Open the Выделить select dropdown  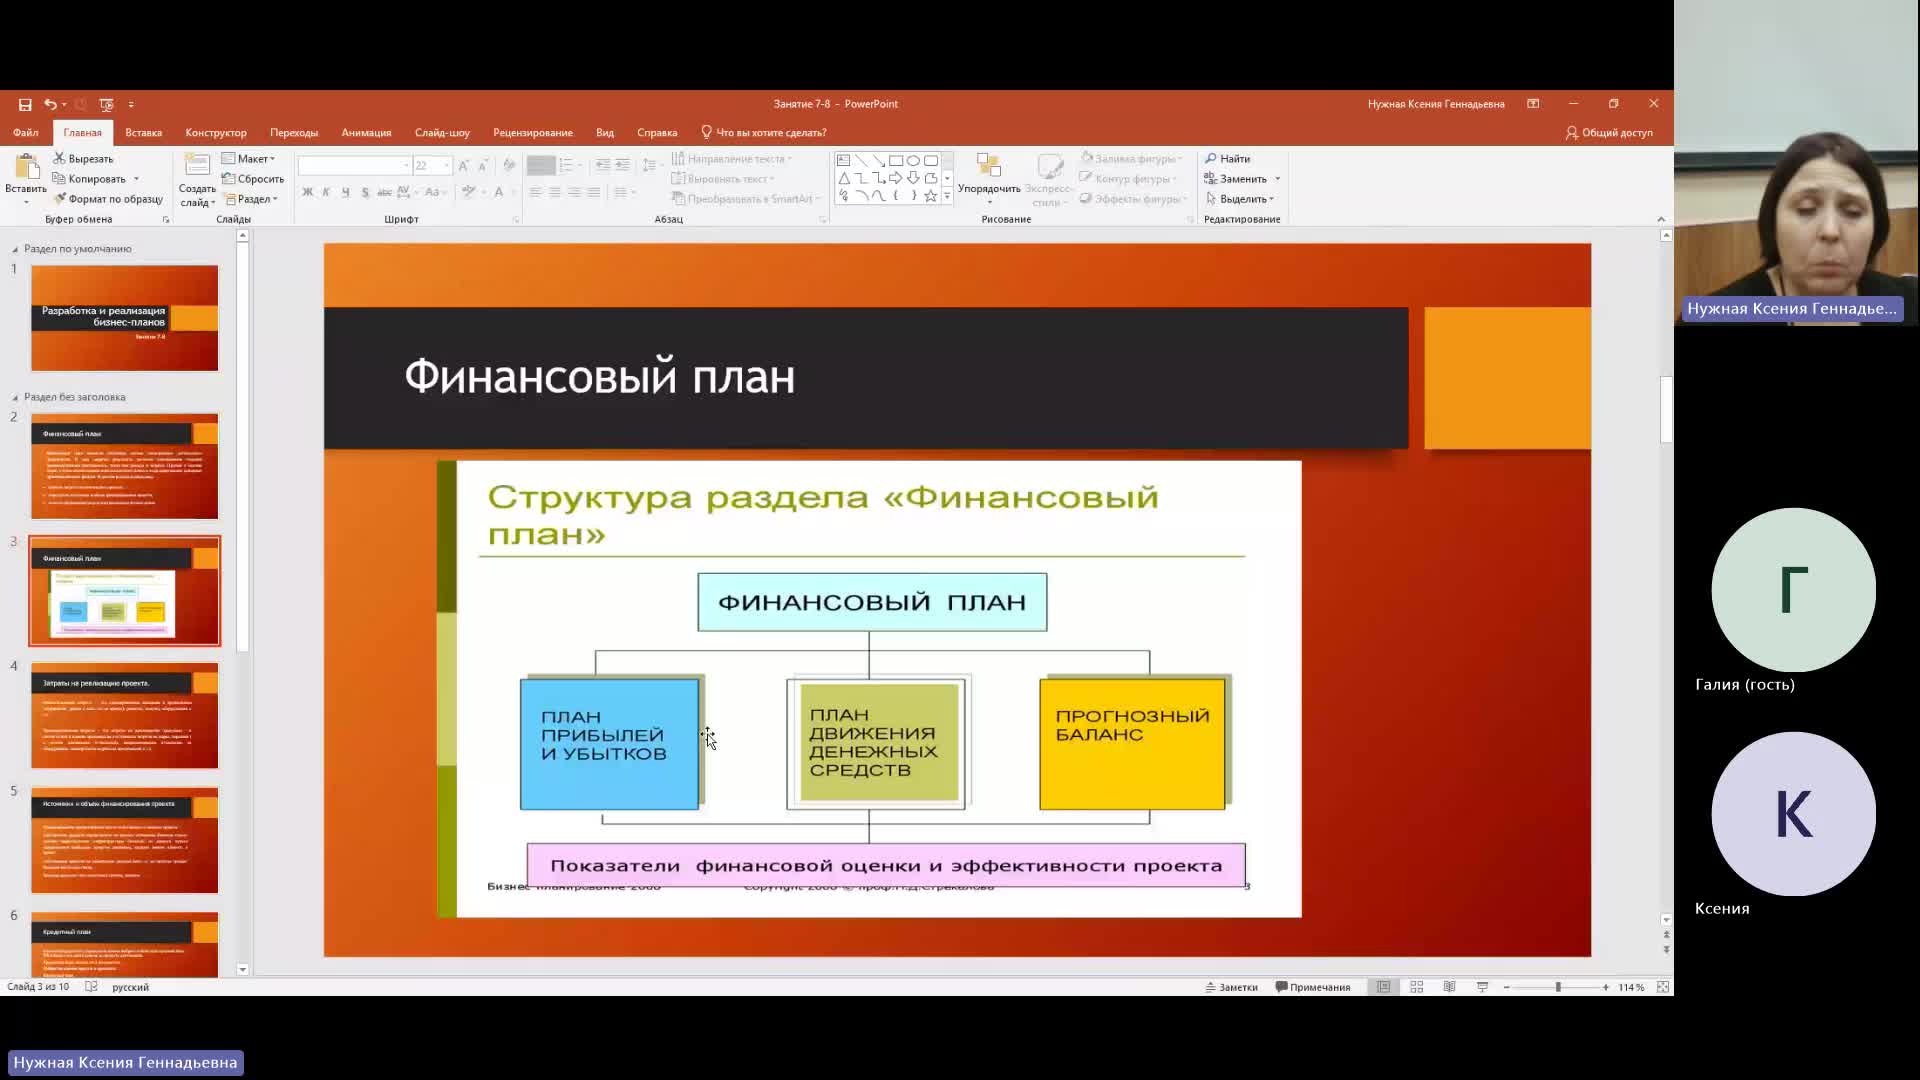[x=1240, y=198]
